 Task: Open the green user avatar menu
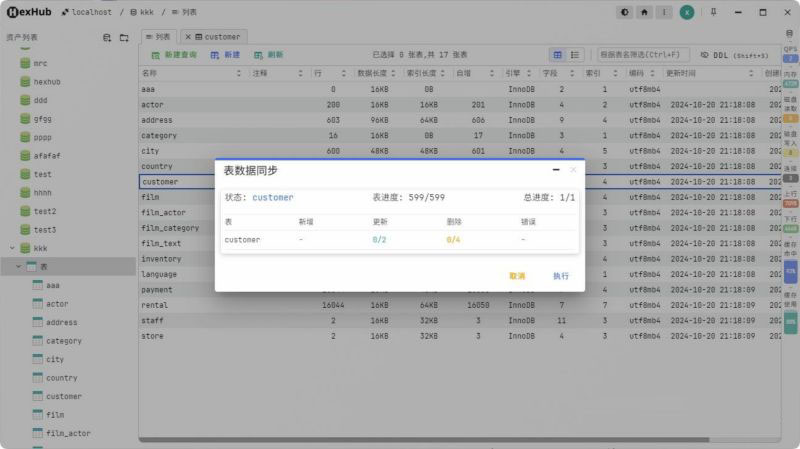[687, 12]
